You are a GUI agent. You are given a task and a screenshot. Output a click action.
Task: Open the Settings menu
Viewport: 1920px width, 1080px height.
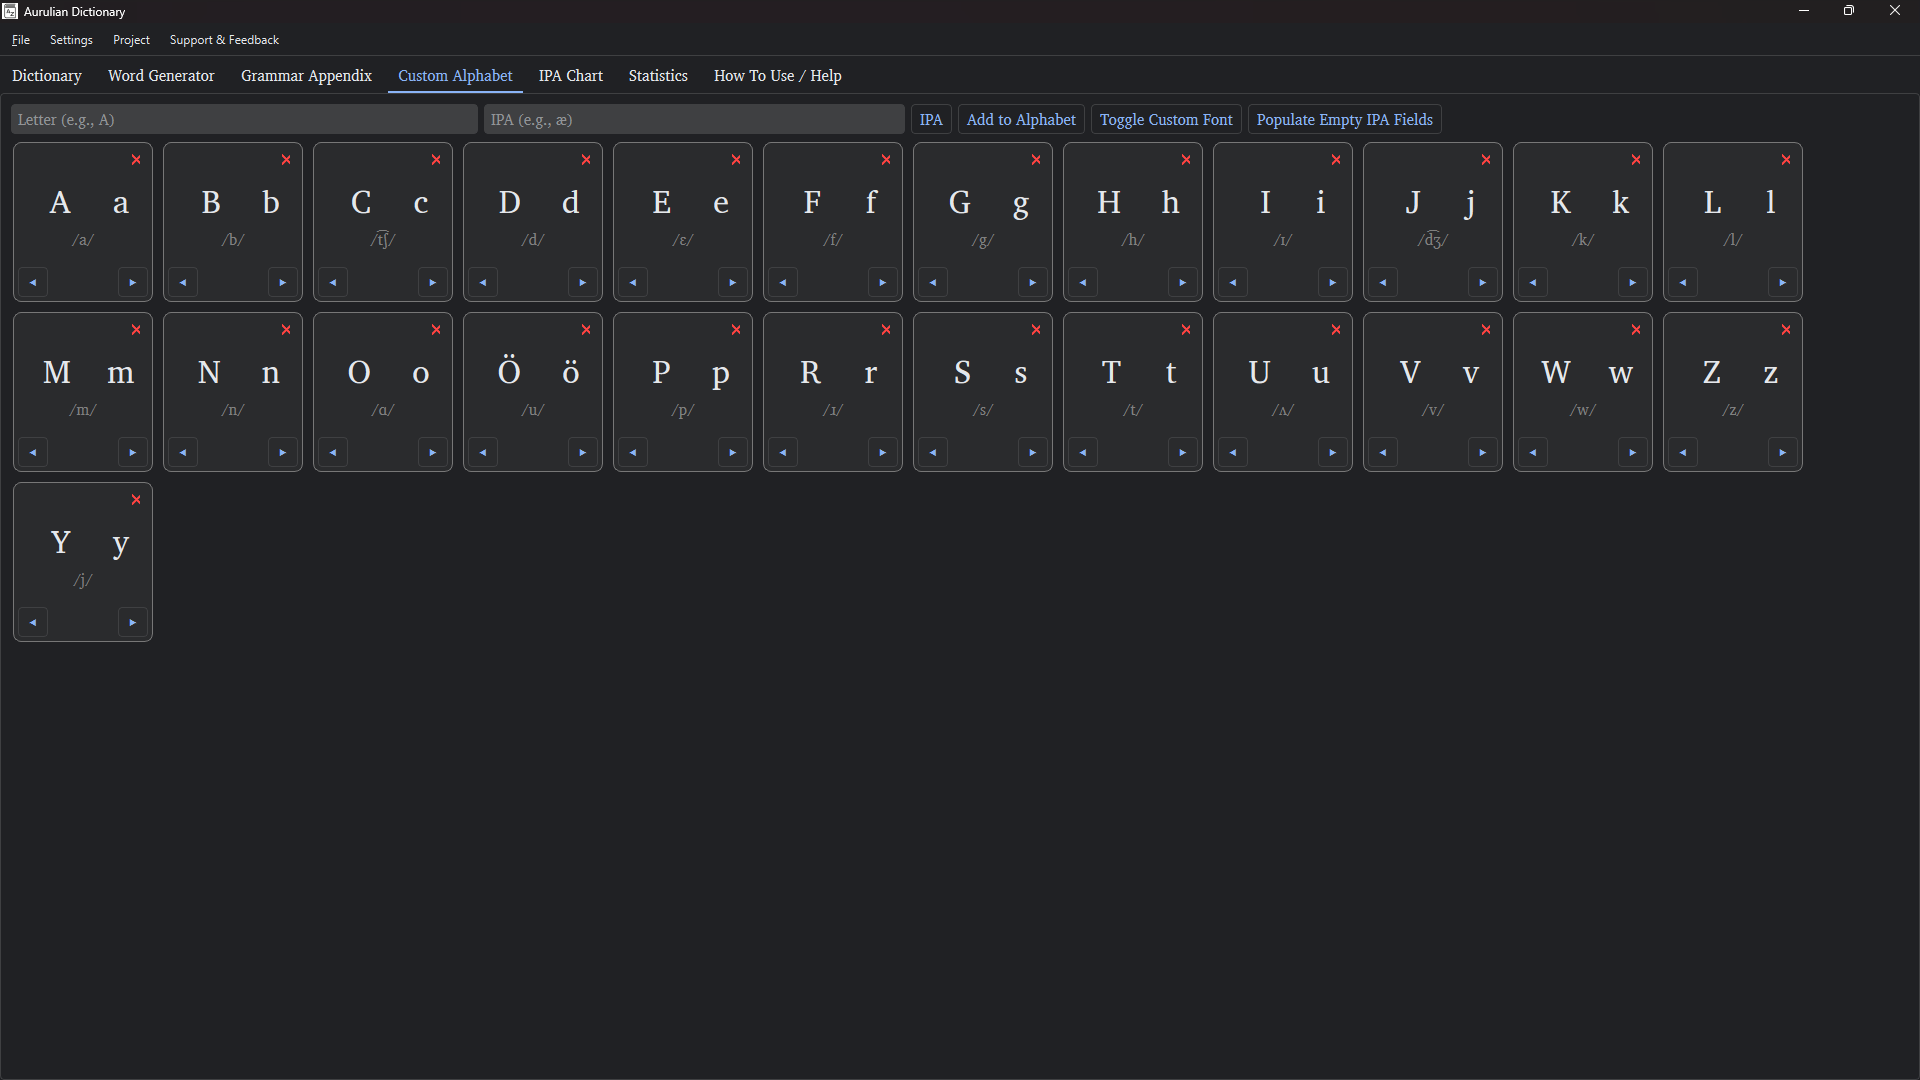(71, 40)
